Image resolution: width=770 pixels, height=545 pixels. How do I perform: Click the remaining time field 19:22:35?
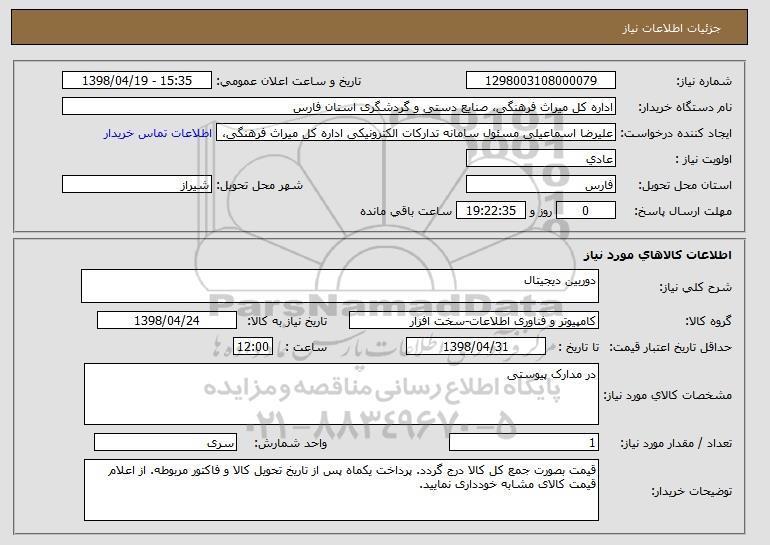tap(491, 211)
